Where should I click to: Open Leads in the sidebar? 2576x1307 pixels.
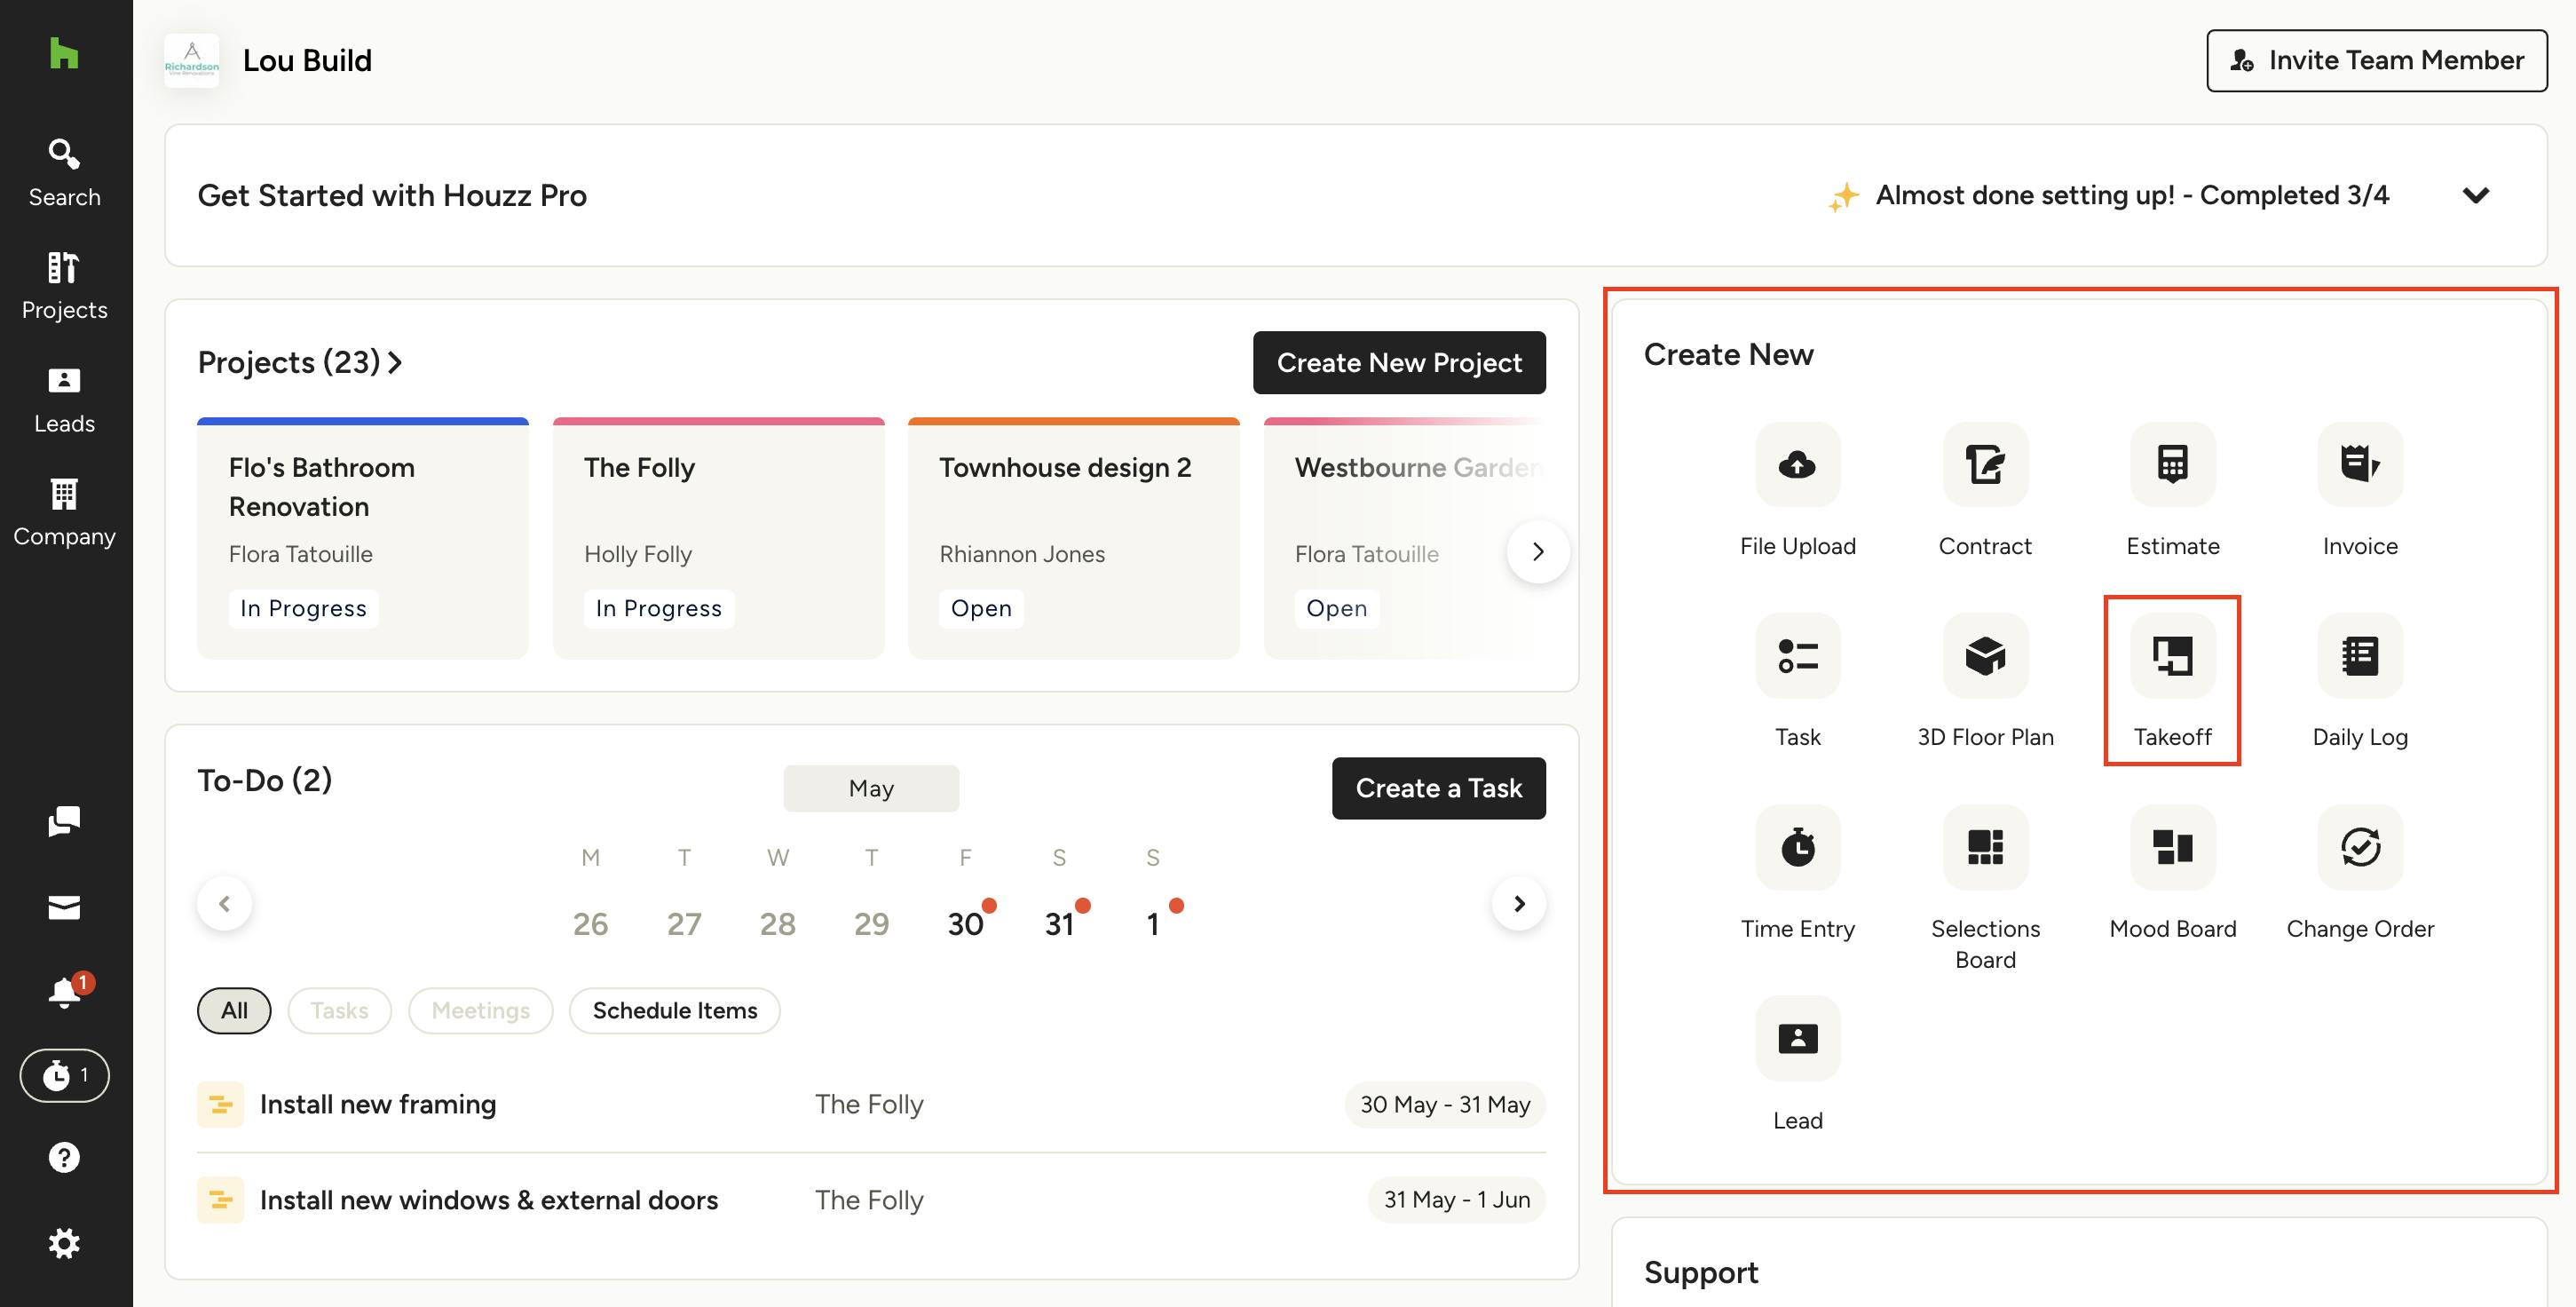click(x=64, y=400)
